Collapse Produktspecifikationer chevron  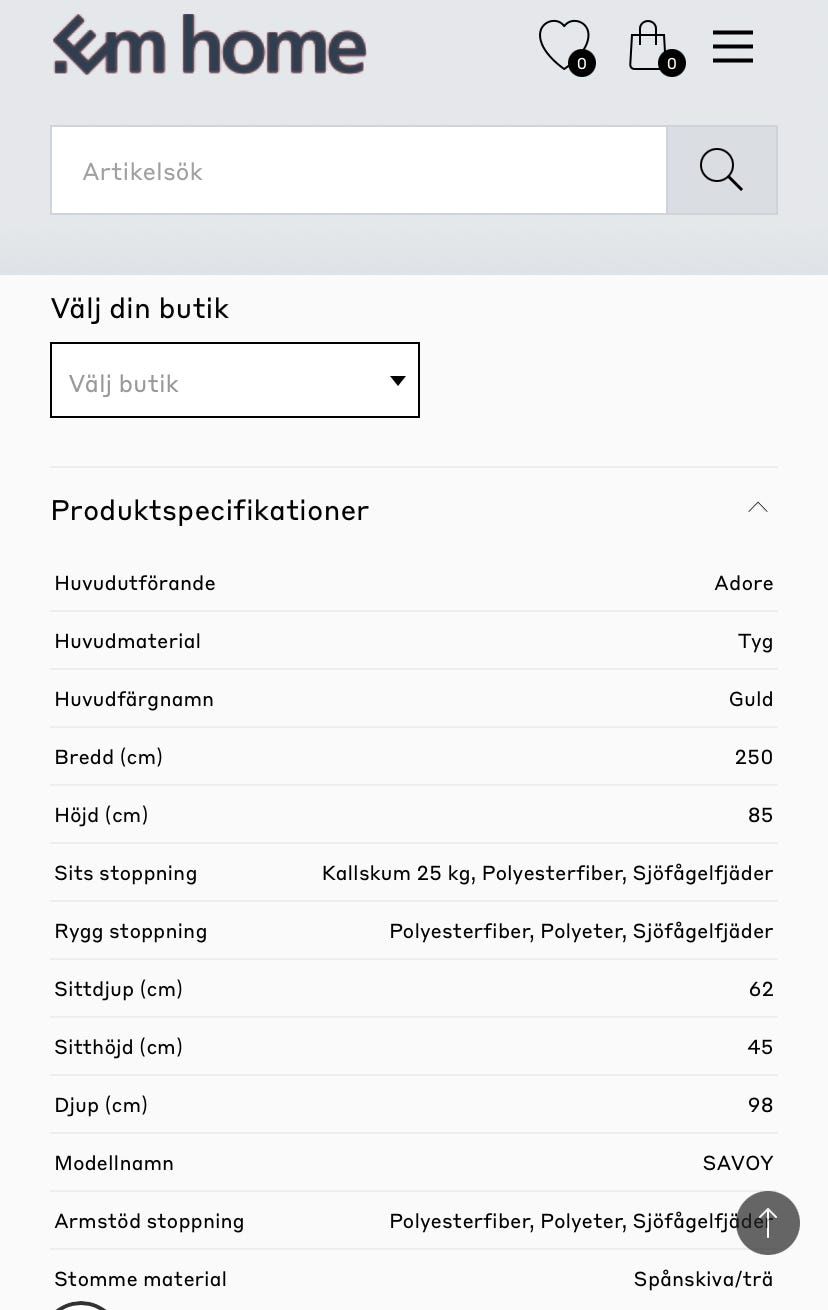coord(758,507)
